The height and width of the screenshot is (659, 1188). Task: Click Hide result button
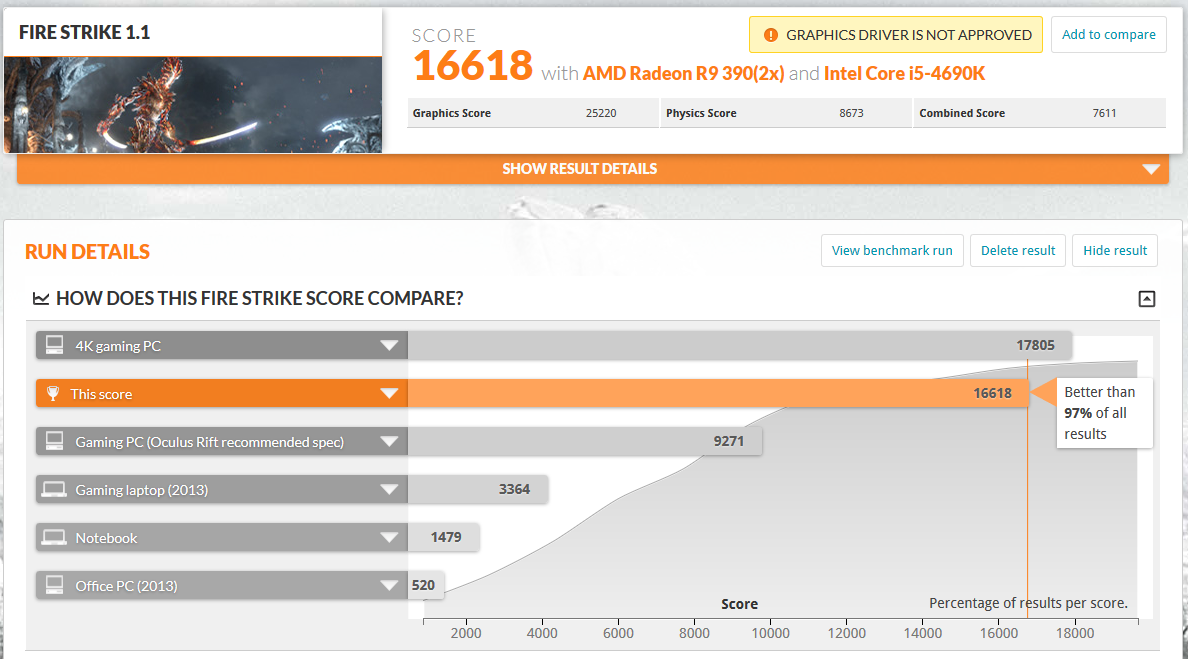coord(1115,251)
